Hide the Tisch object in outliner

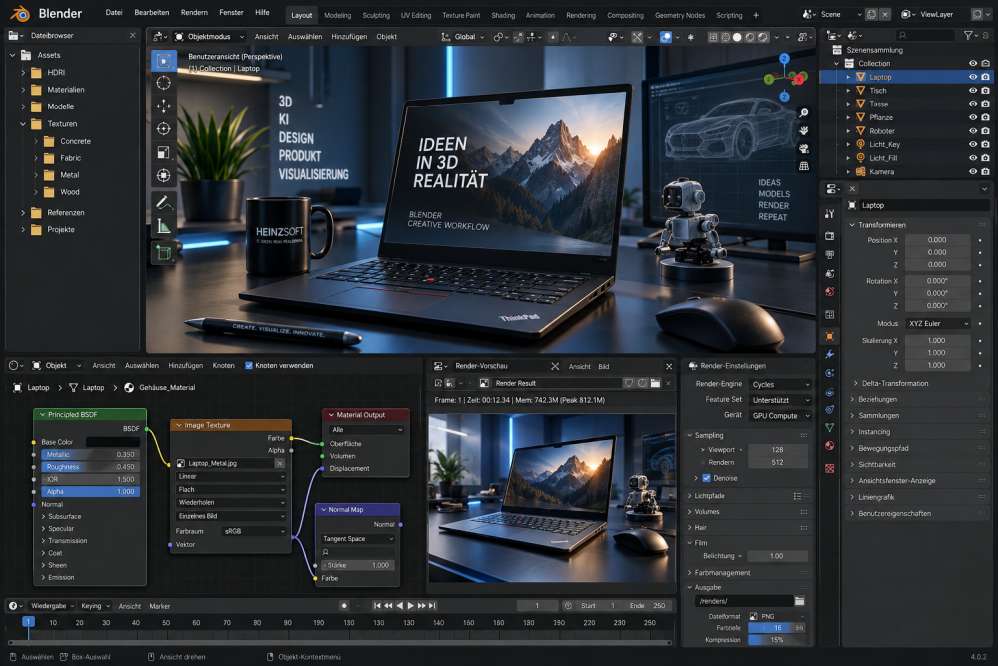973,90
